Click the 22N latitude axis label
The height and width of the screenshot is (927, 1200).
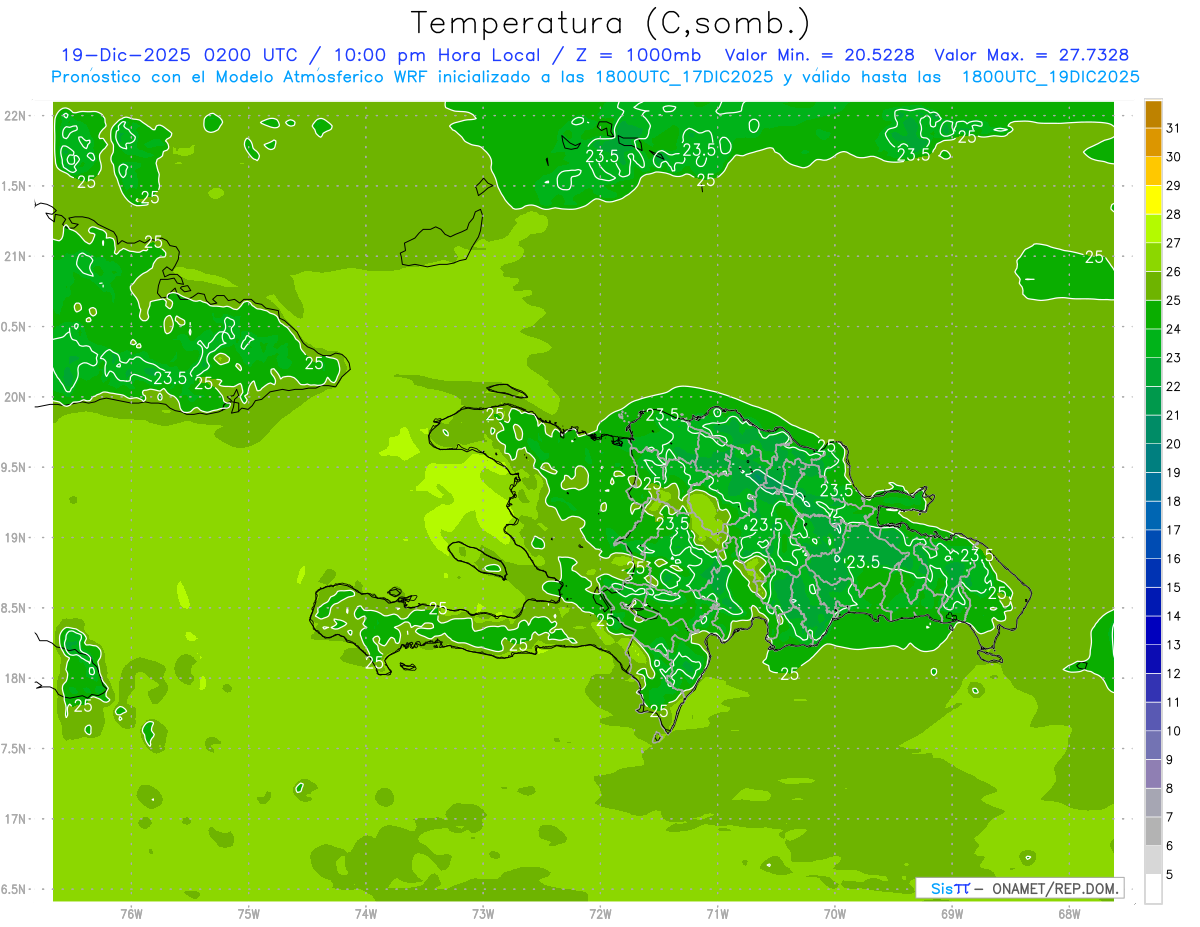pos(15,116)
